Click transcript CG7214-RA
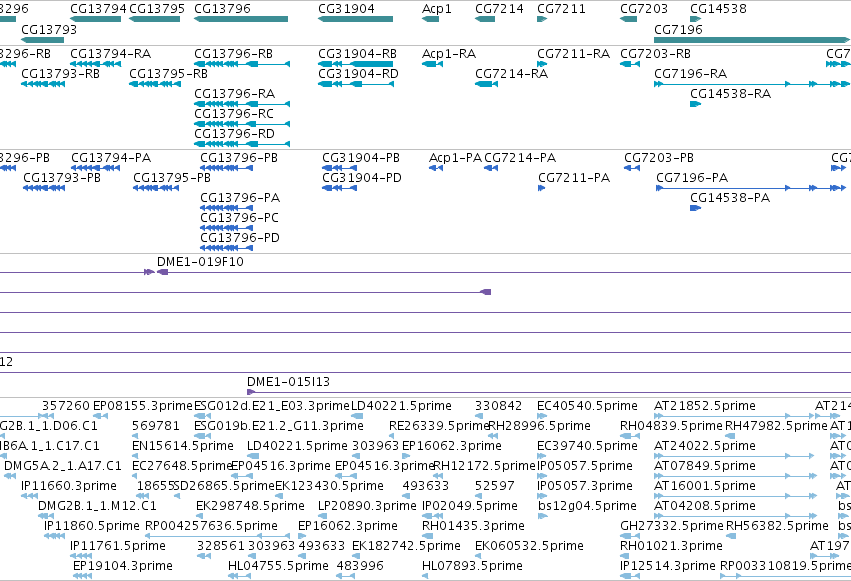Screen dimensions: 851x581 [x=511, y=74]
